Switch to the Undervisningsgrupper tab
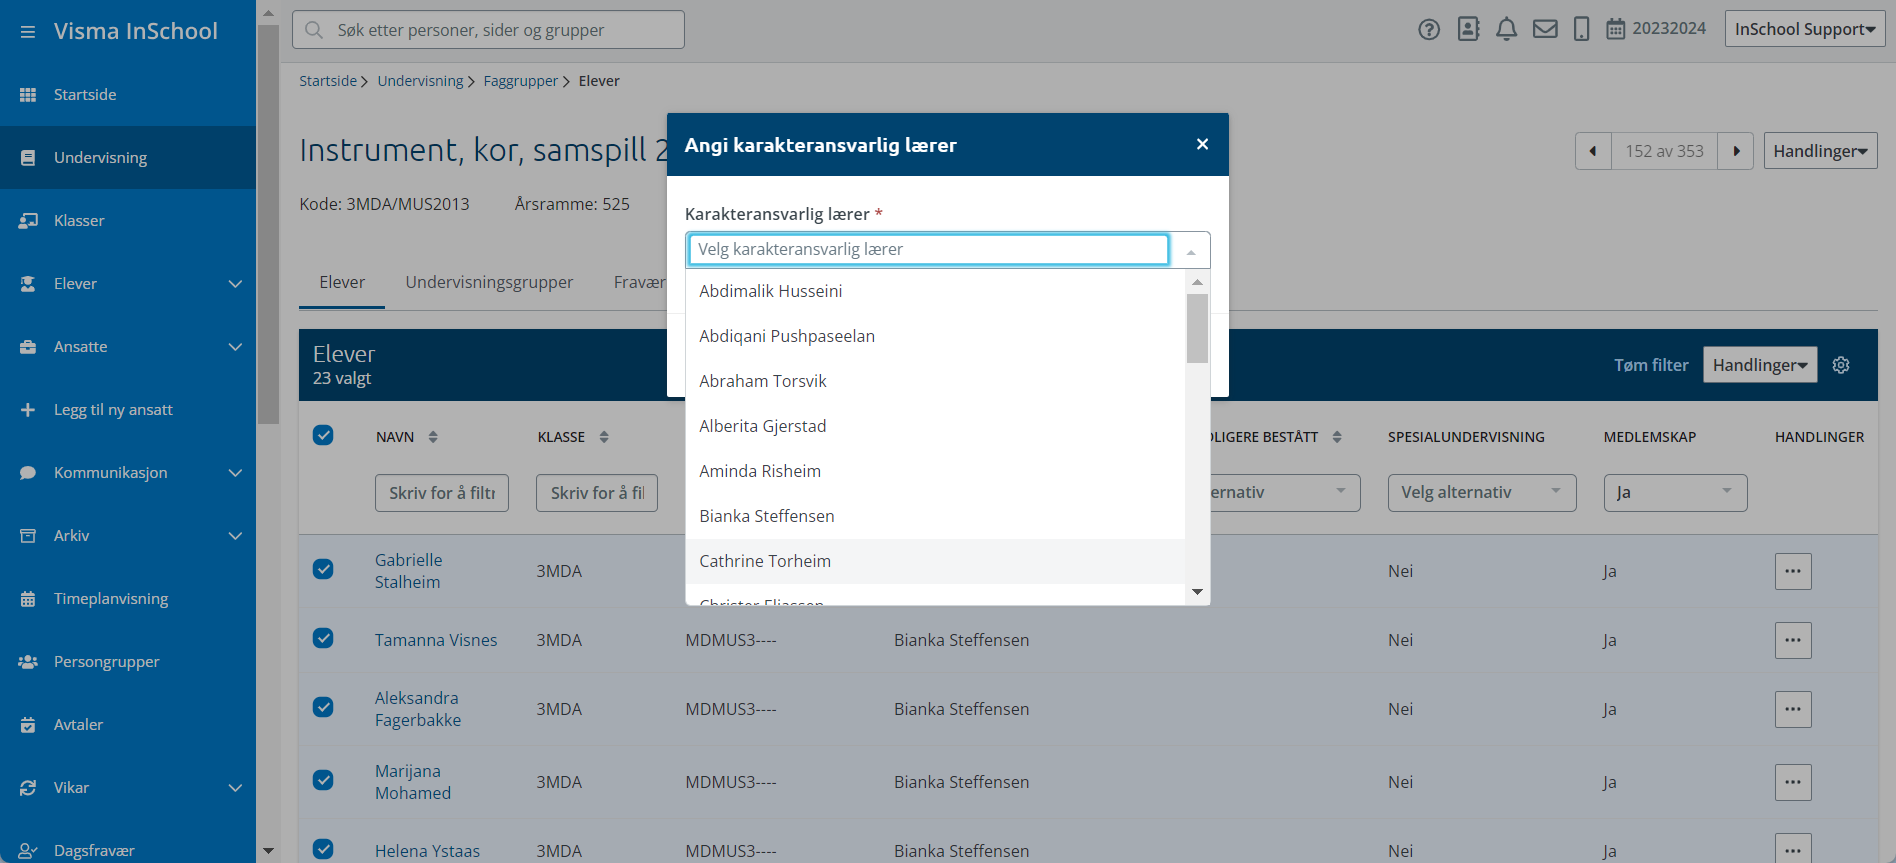 click(489, 282)
